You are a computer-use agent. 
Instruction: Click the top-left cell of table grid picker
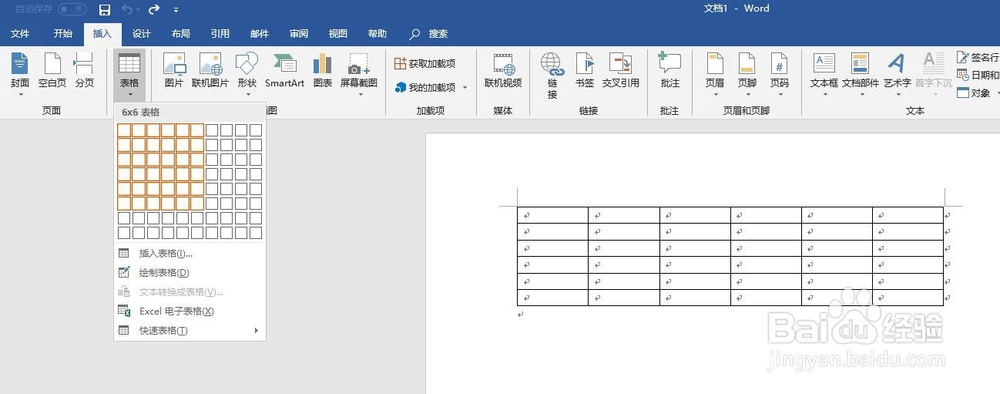tap(124, 130)
